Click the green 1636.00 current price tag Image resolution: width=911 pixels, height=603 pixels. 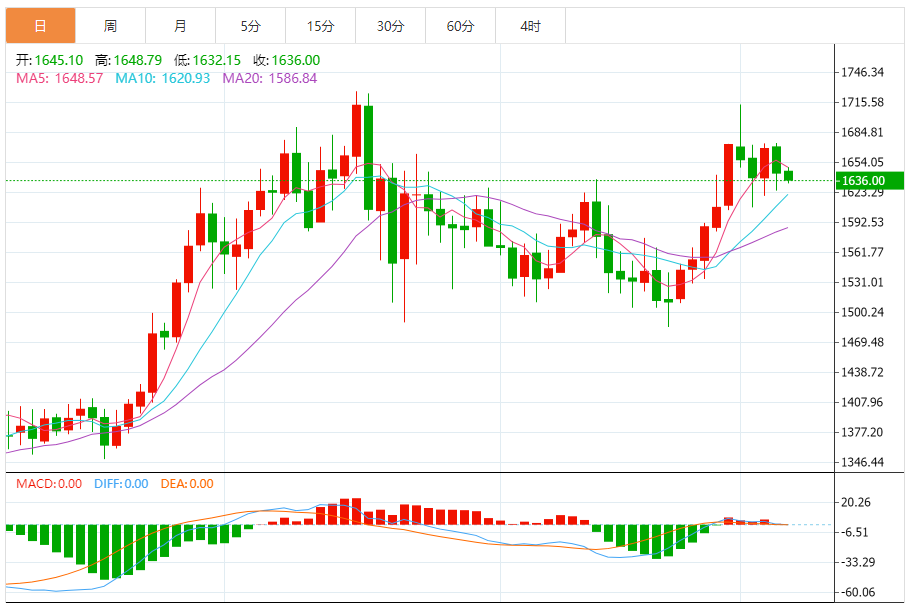click(x=868, y=181)
